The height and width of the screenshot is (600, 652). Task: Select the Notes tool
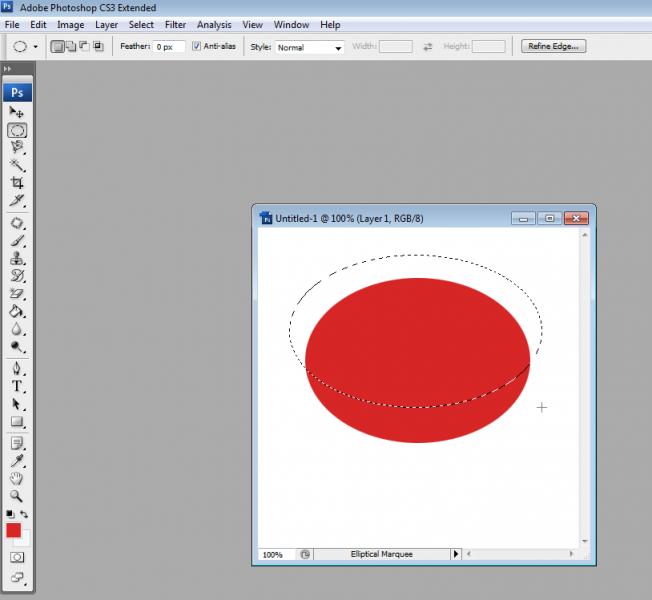click(17, 443)
